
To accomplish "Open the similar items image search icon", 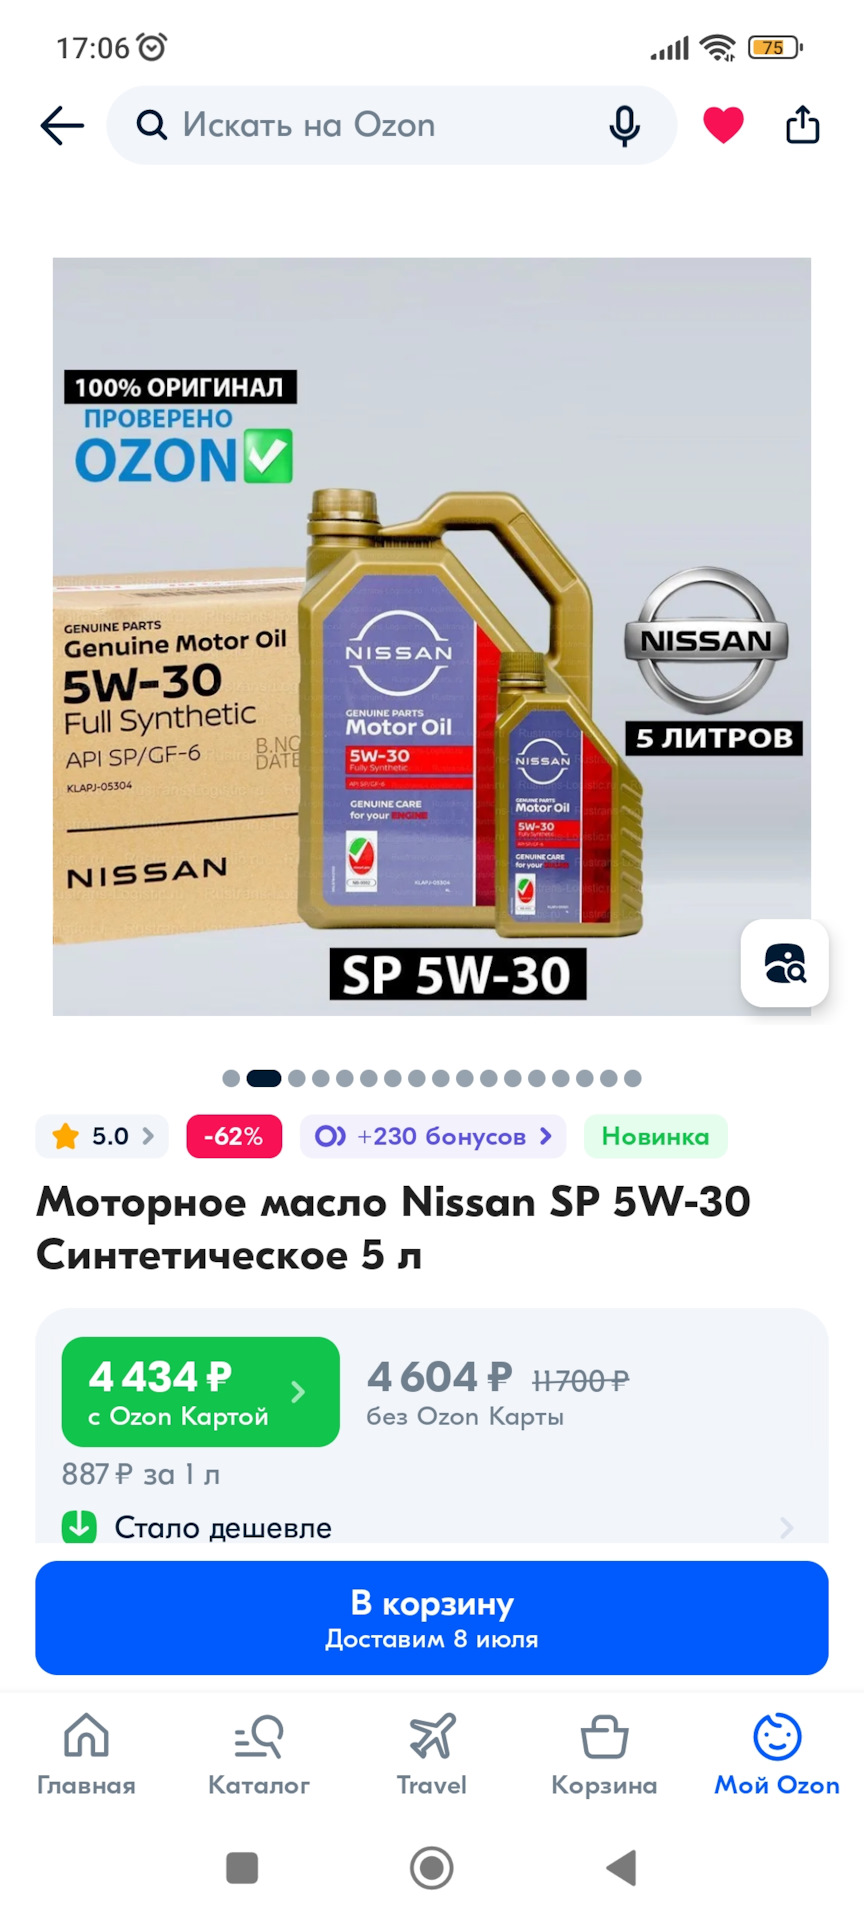I will point(785,963).
